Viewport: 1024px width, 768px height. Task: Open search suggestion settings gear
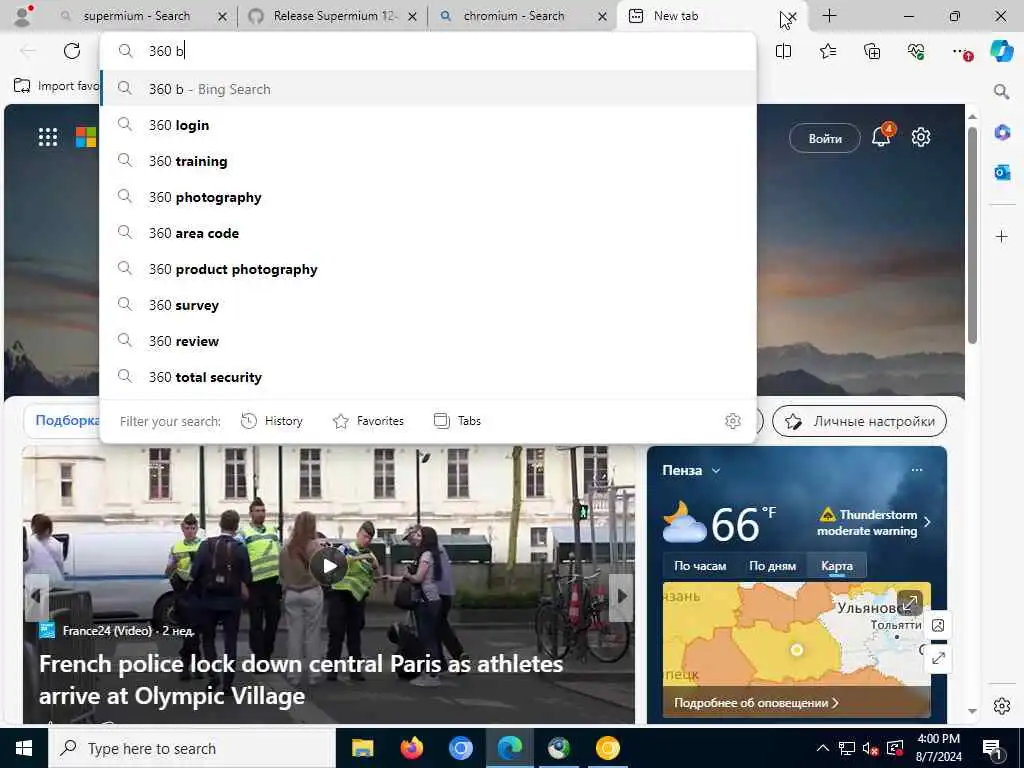733,421
